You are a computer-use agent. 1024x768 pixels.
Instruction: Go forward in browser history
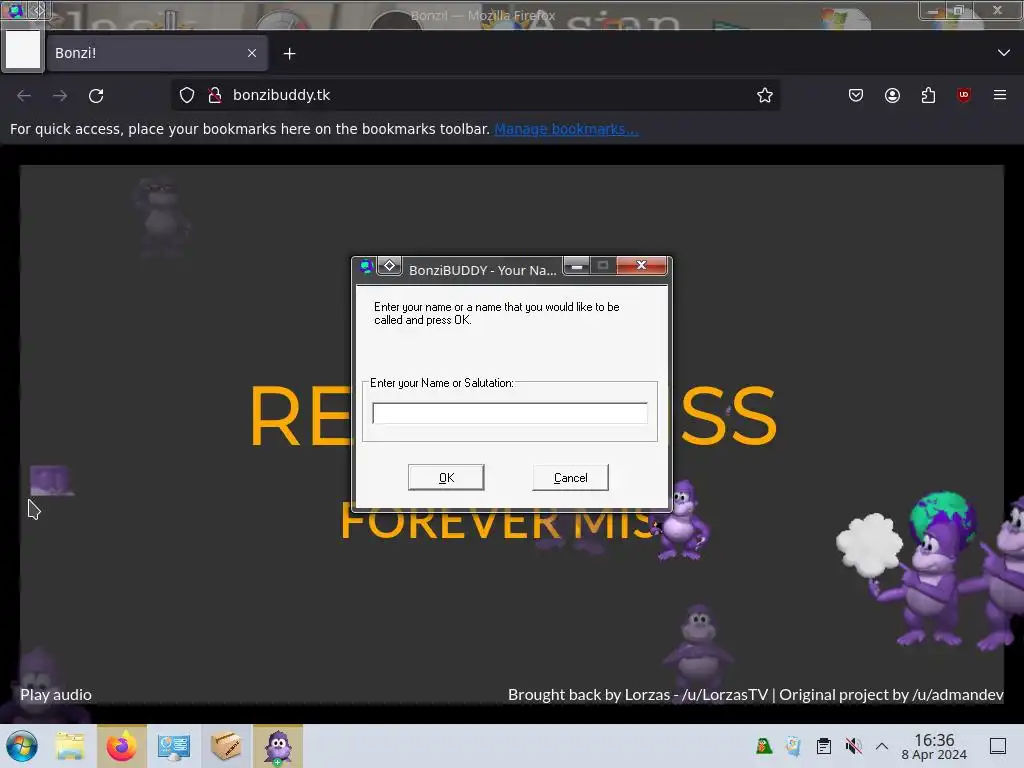[x=60, y=95]
